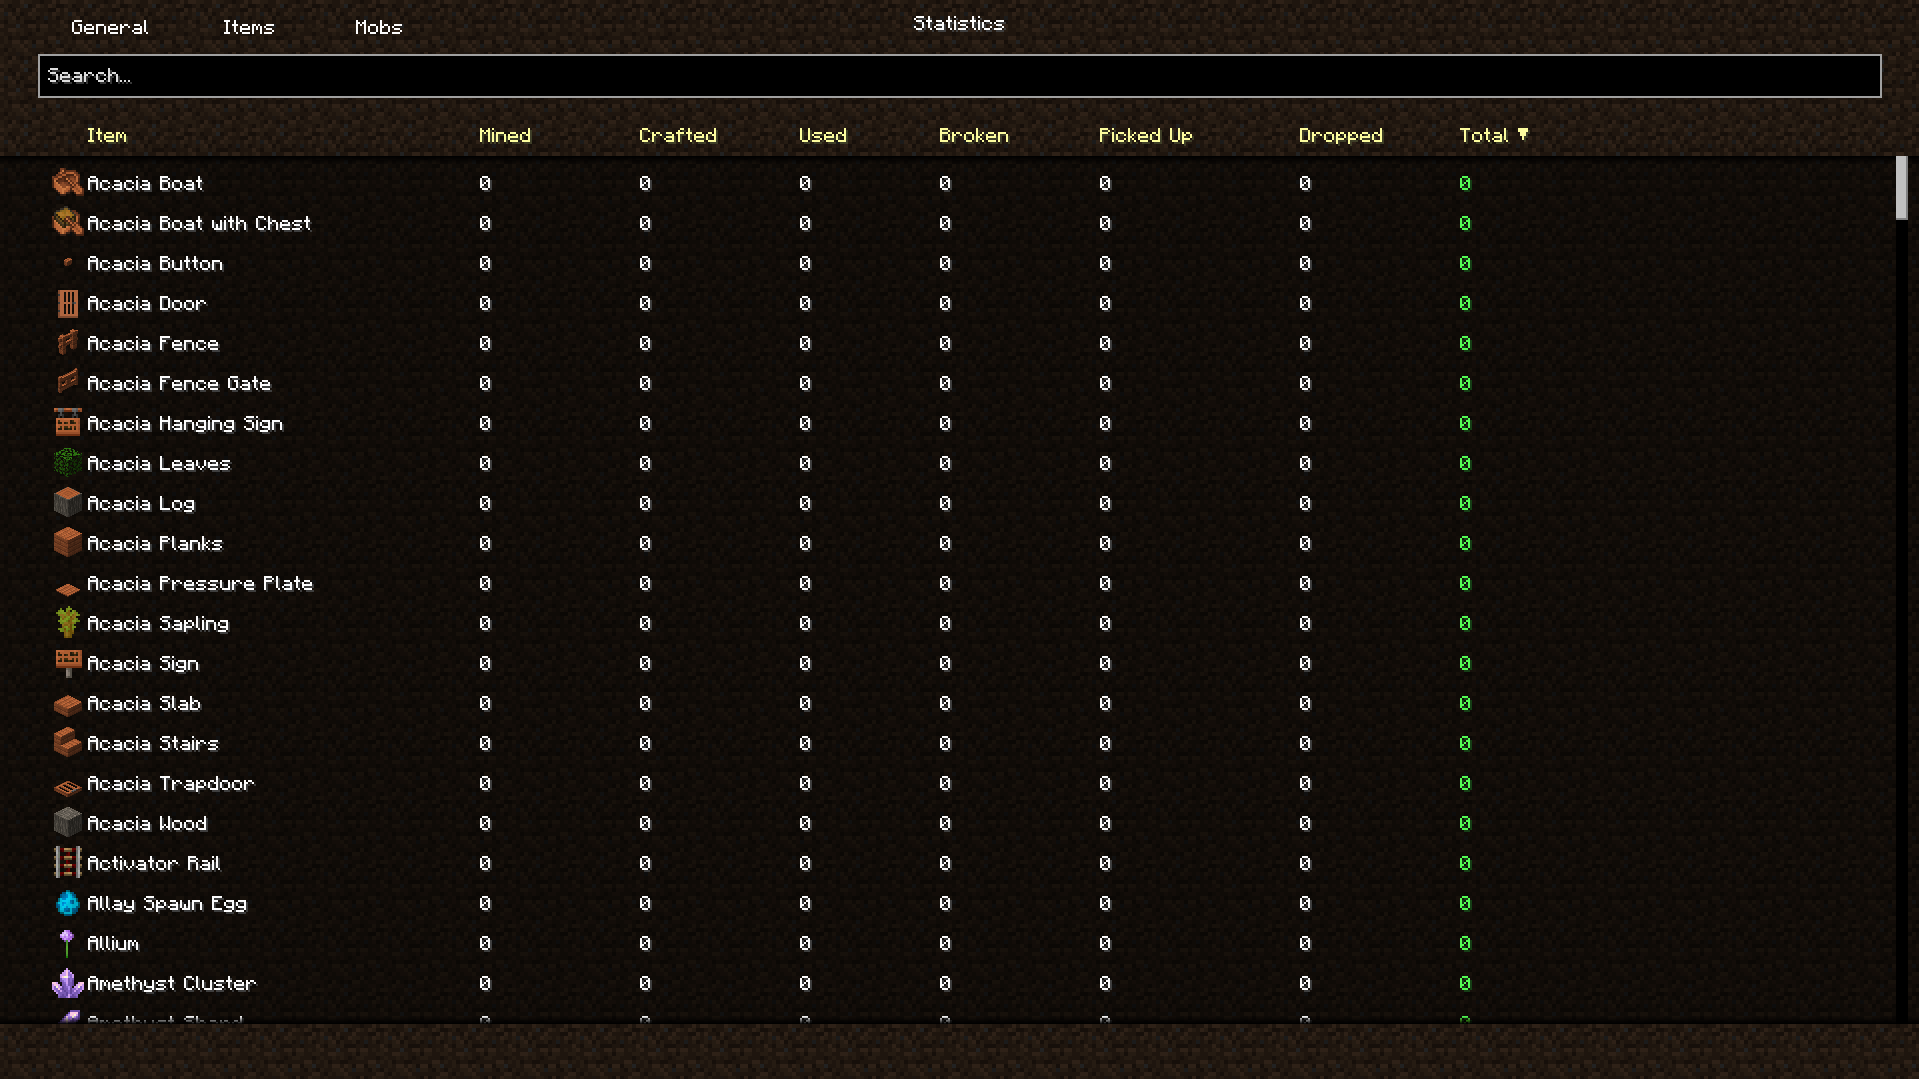Select the Acacia Boat with Chest name
The height and width of the screenshot is (1079, 1919).
pos(199,223)
